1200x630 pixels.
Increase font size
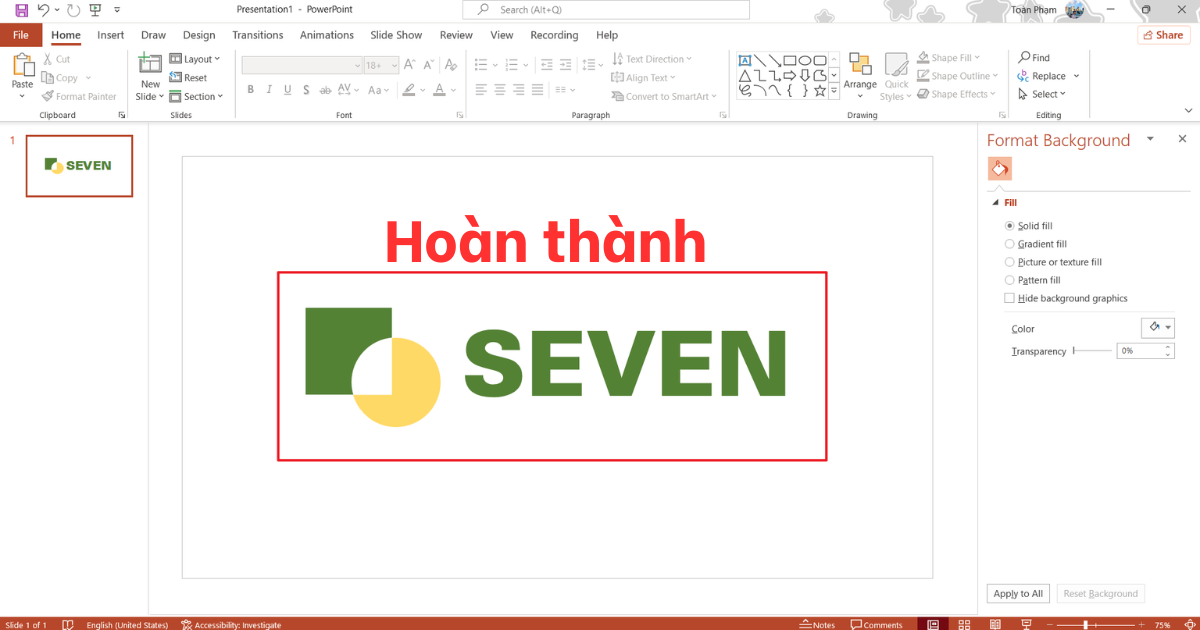410,65
